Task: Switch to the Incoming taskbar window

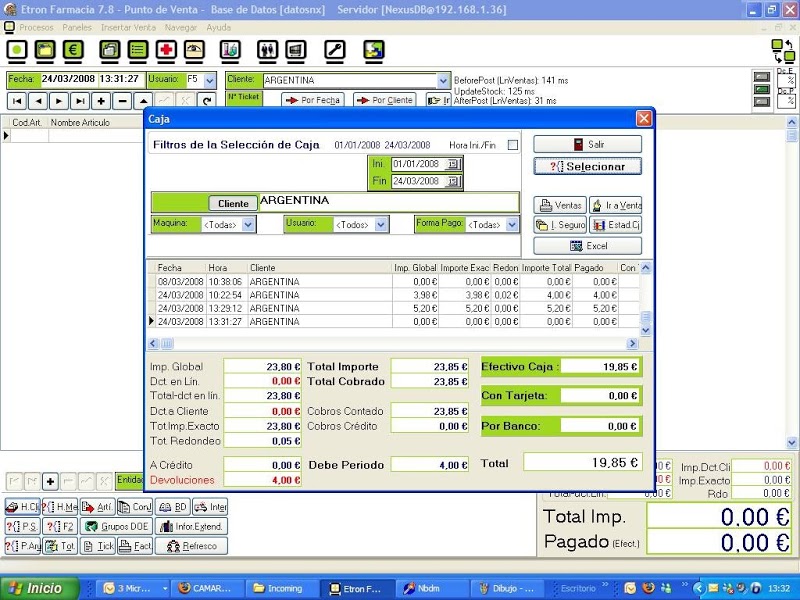Action: point(282,588)
